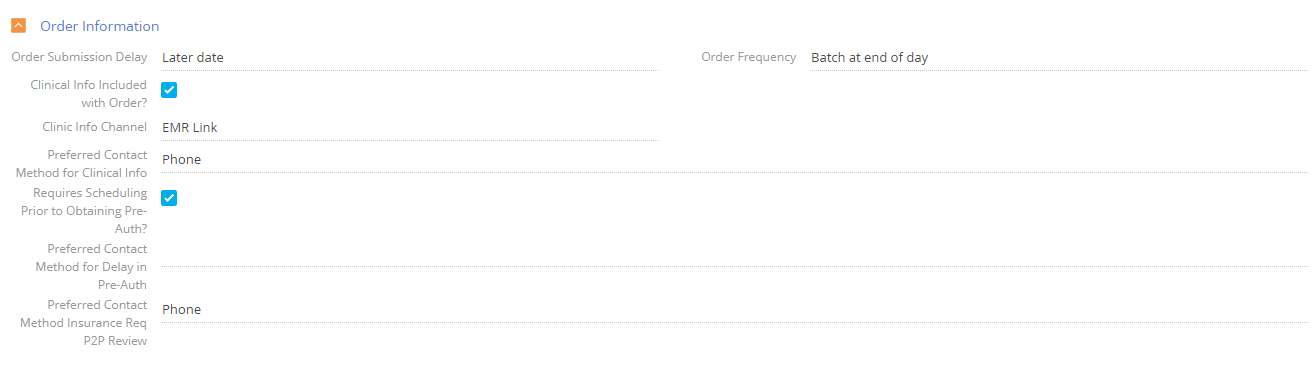Click the 'Clinical Info Included with Order?' label
This screenshot has width=1315, height=367.
pos(88,94)
